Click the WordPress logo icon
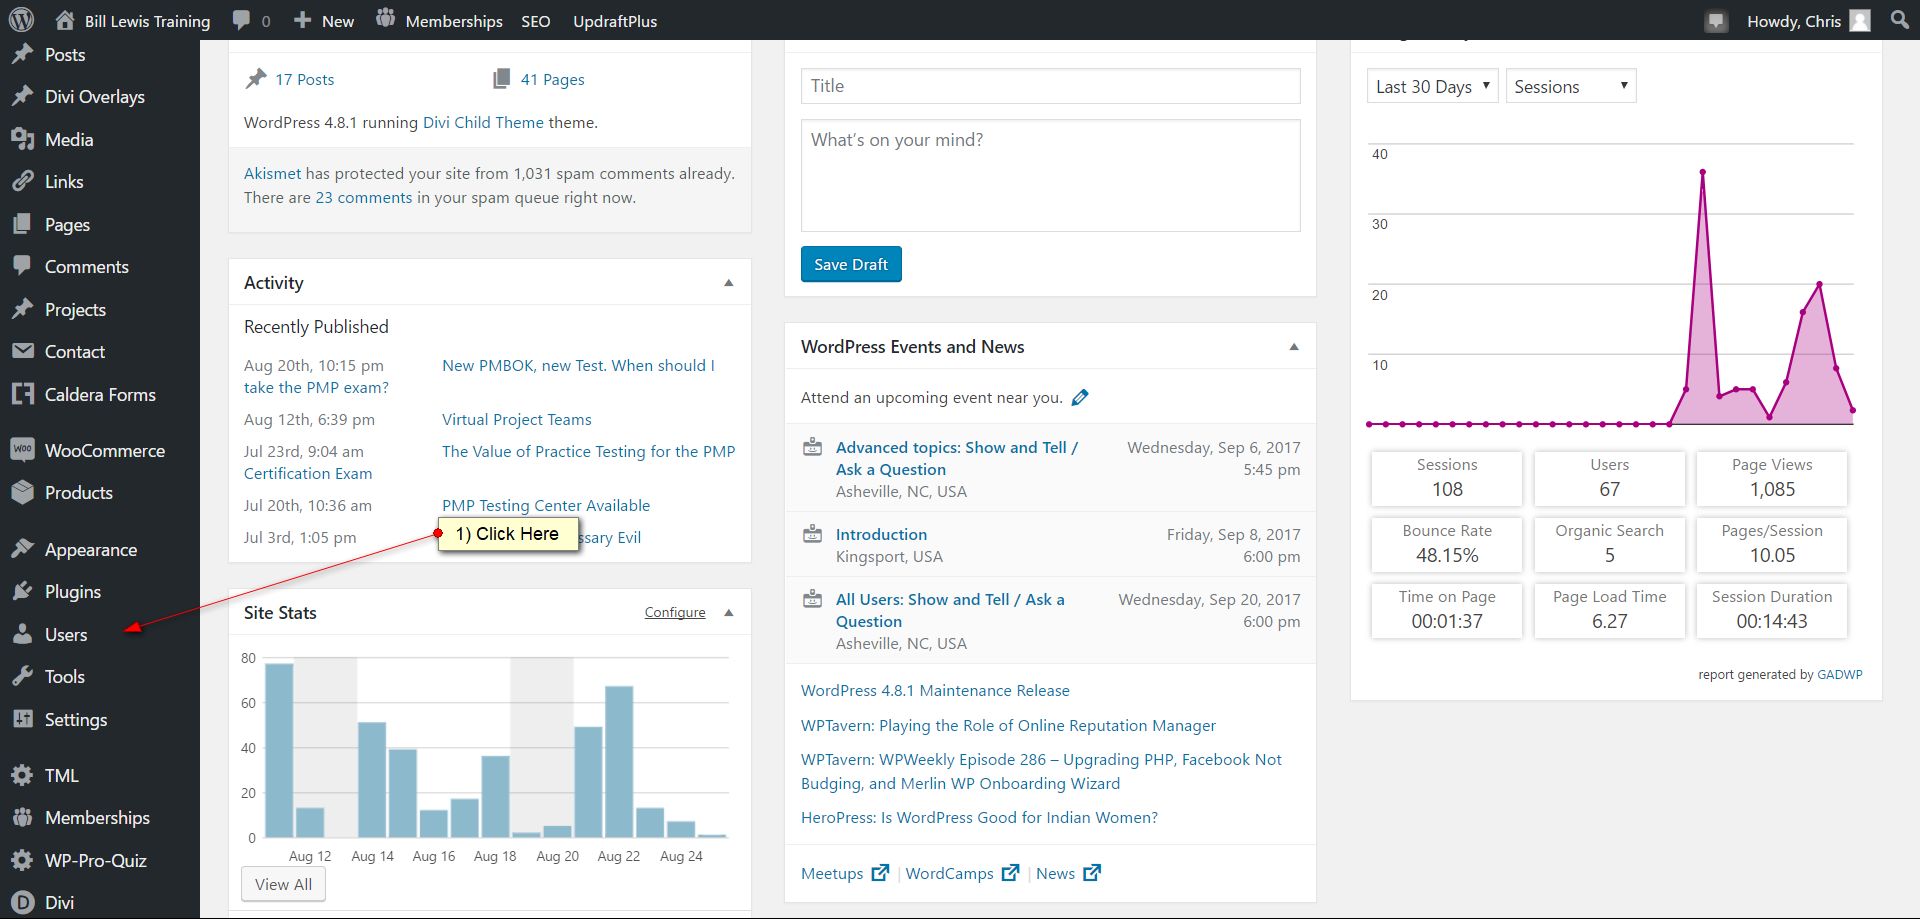The image size is (1920, 919). pos(21,20)
